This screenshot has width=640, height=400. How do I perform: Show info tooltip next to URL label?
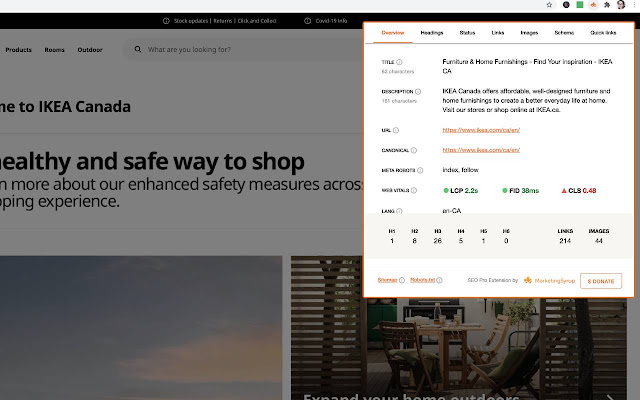(x=396, y=130)
